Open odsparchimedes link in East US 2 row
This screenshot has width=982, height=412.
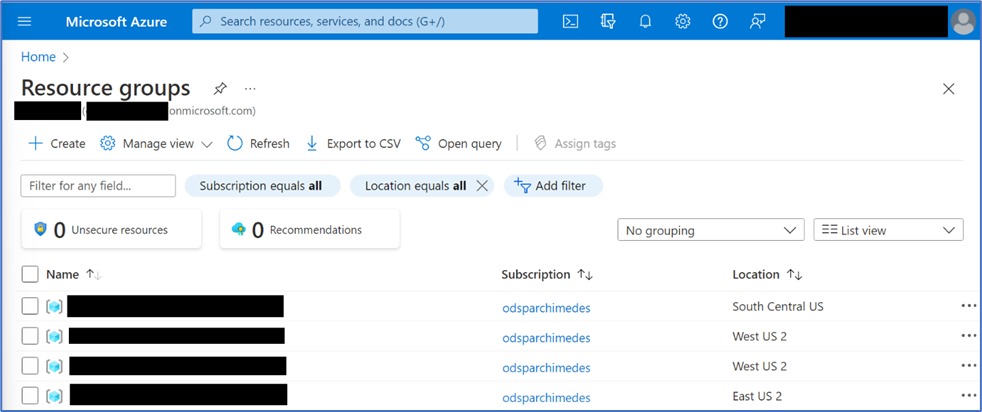point(546,398)
